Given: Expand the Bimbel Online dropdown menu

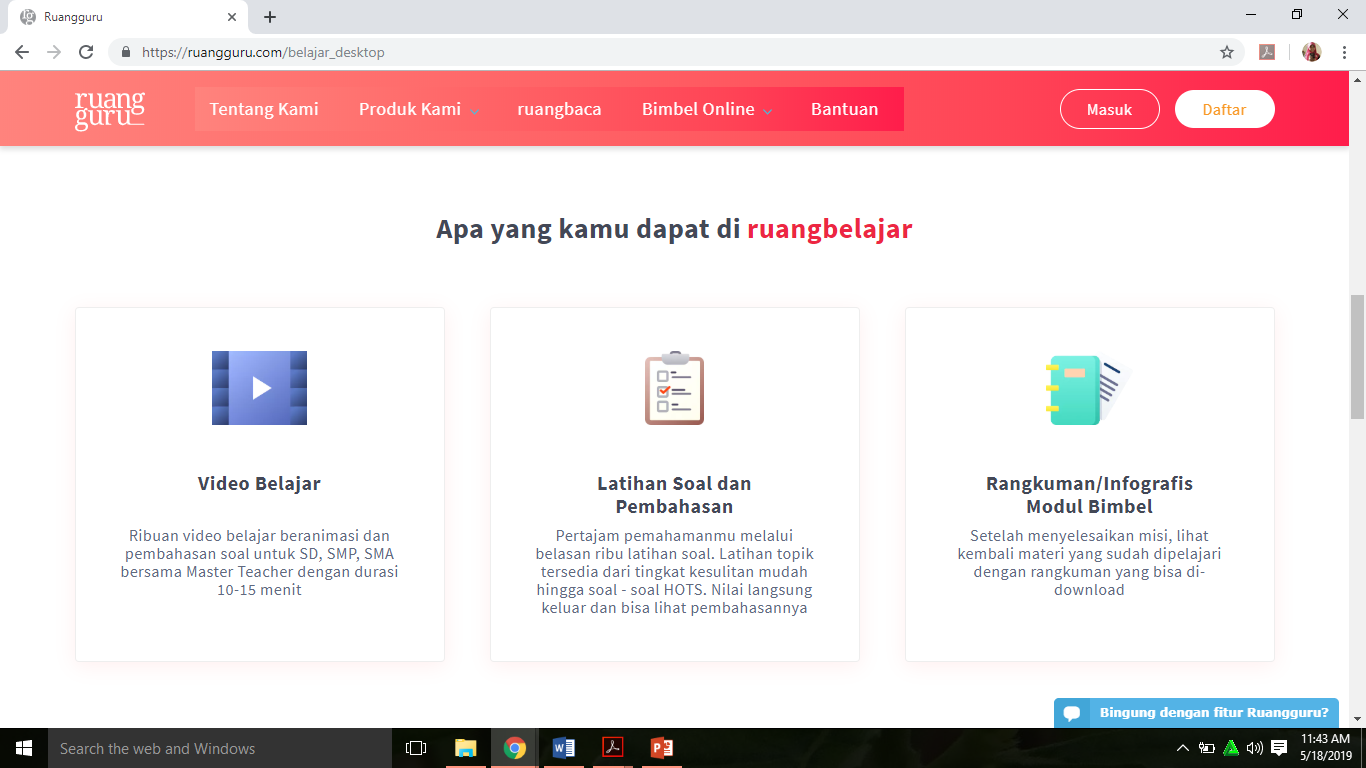Looking at the screenshot, I should (707, 109).
